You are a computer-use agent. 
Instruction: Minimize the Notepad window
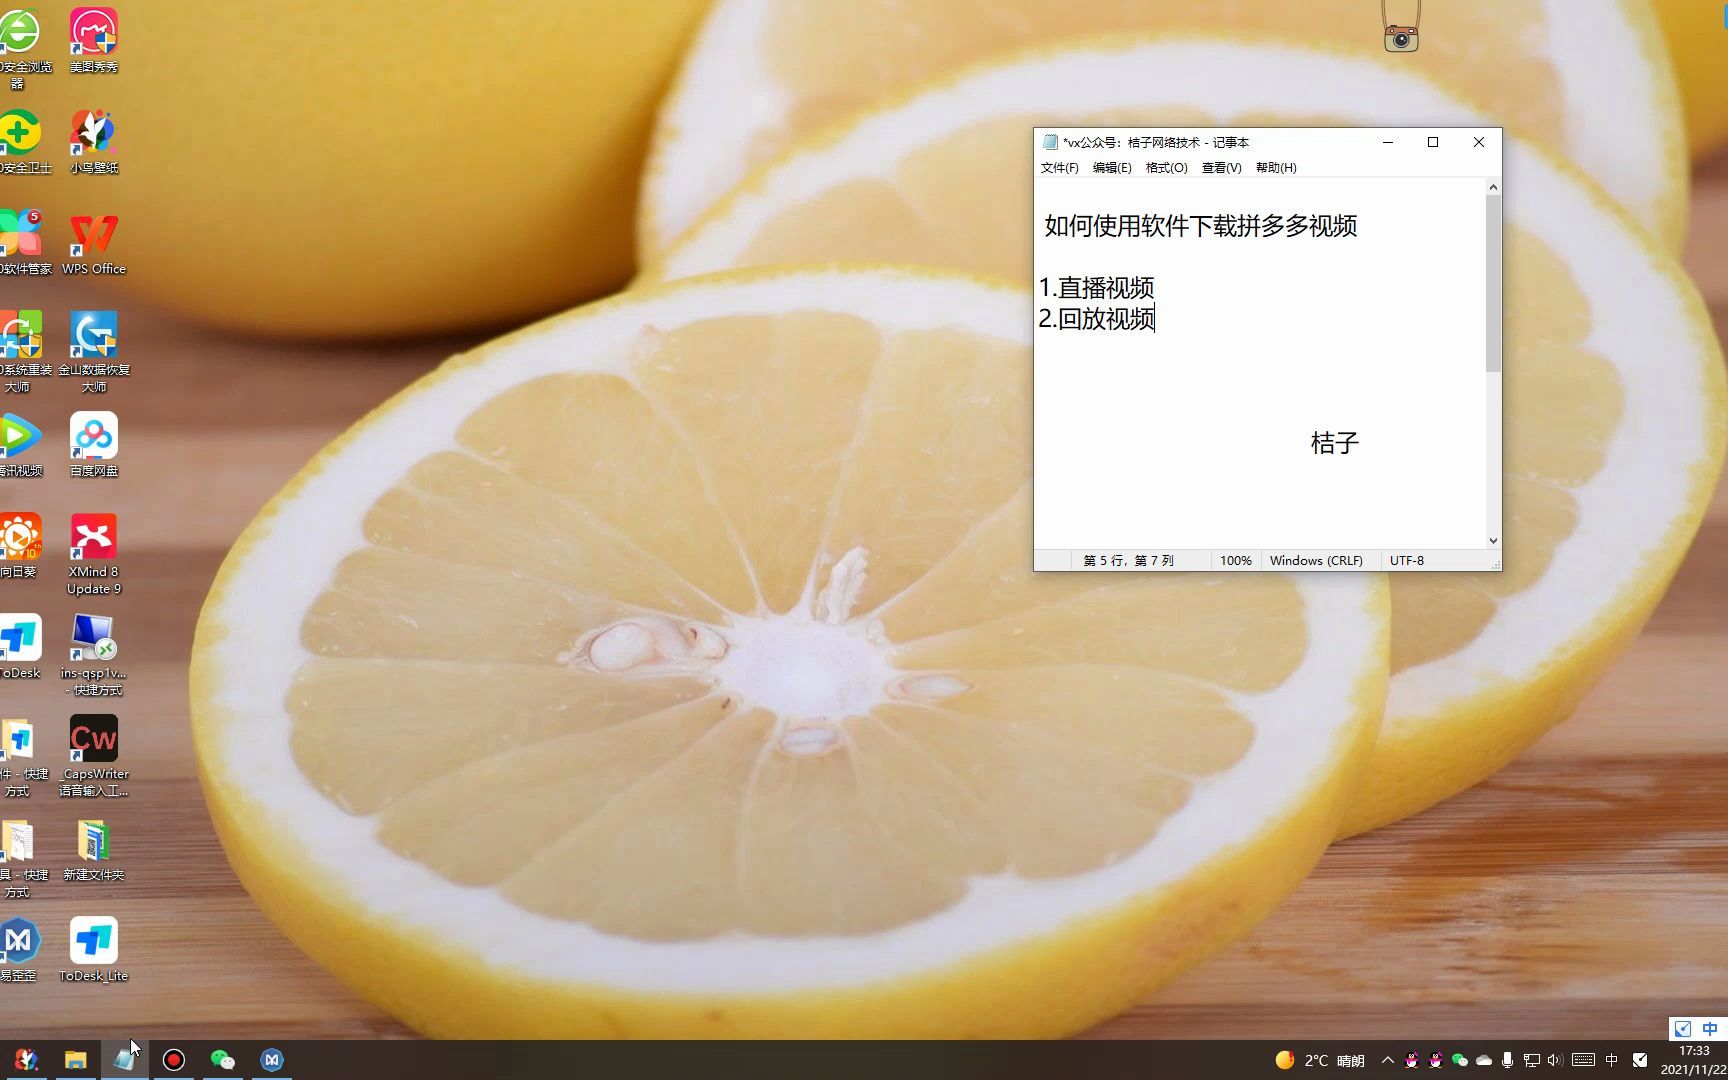(x=1388, y=142)
